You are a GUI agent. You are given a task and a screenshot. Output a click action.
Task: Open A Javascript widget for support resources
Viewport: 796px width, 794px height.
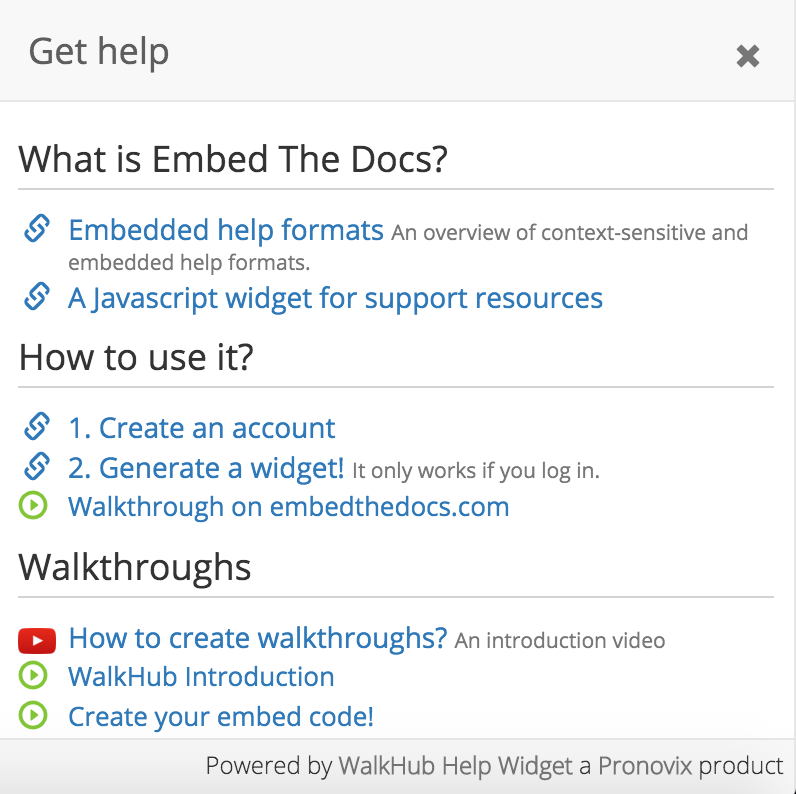point(335,298)
